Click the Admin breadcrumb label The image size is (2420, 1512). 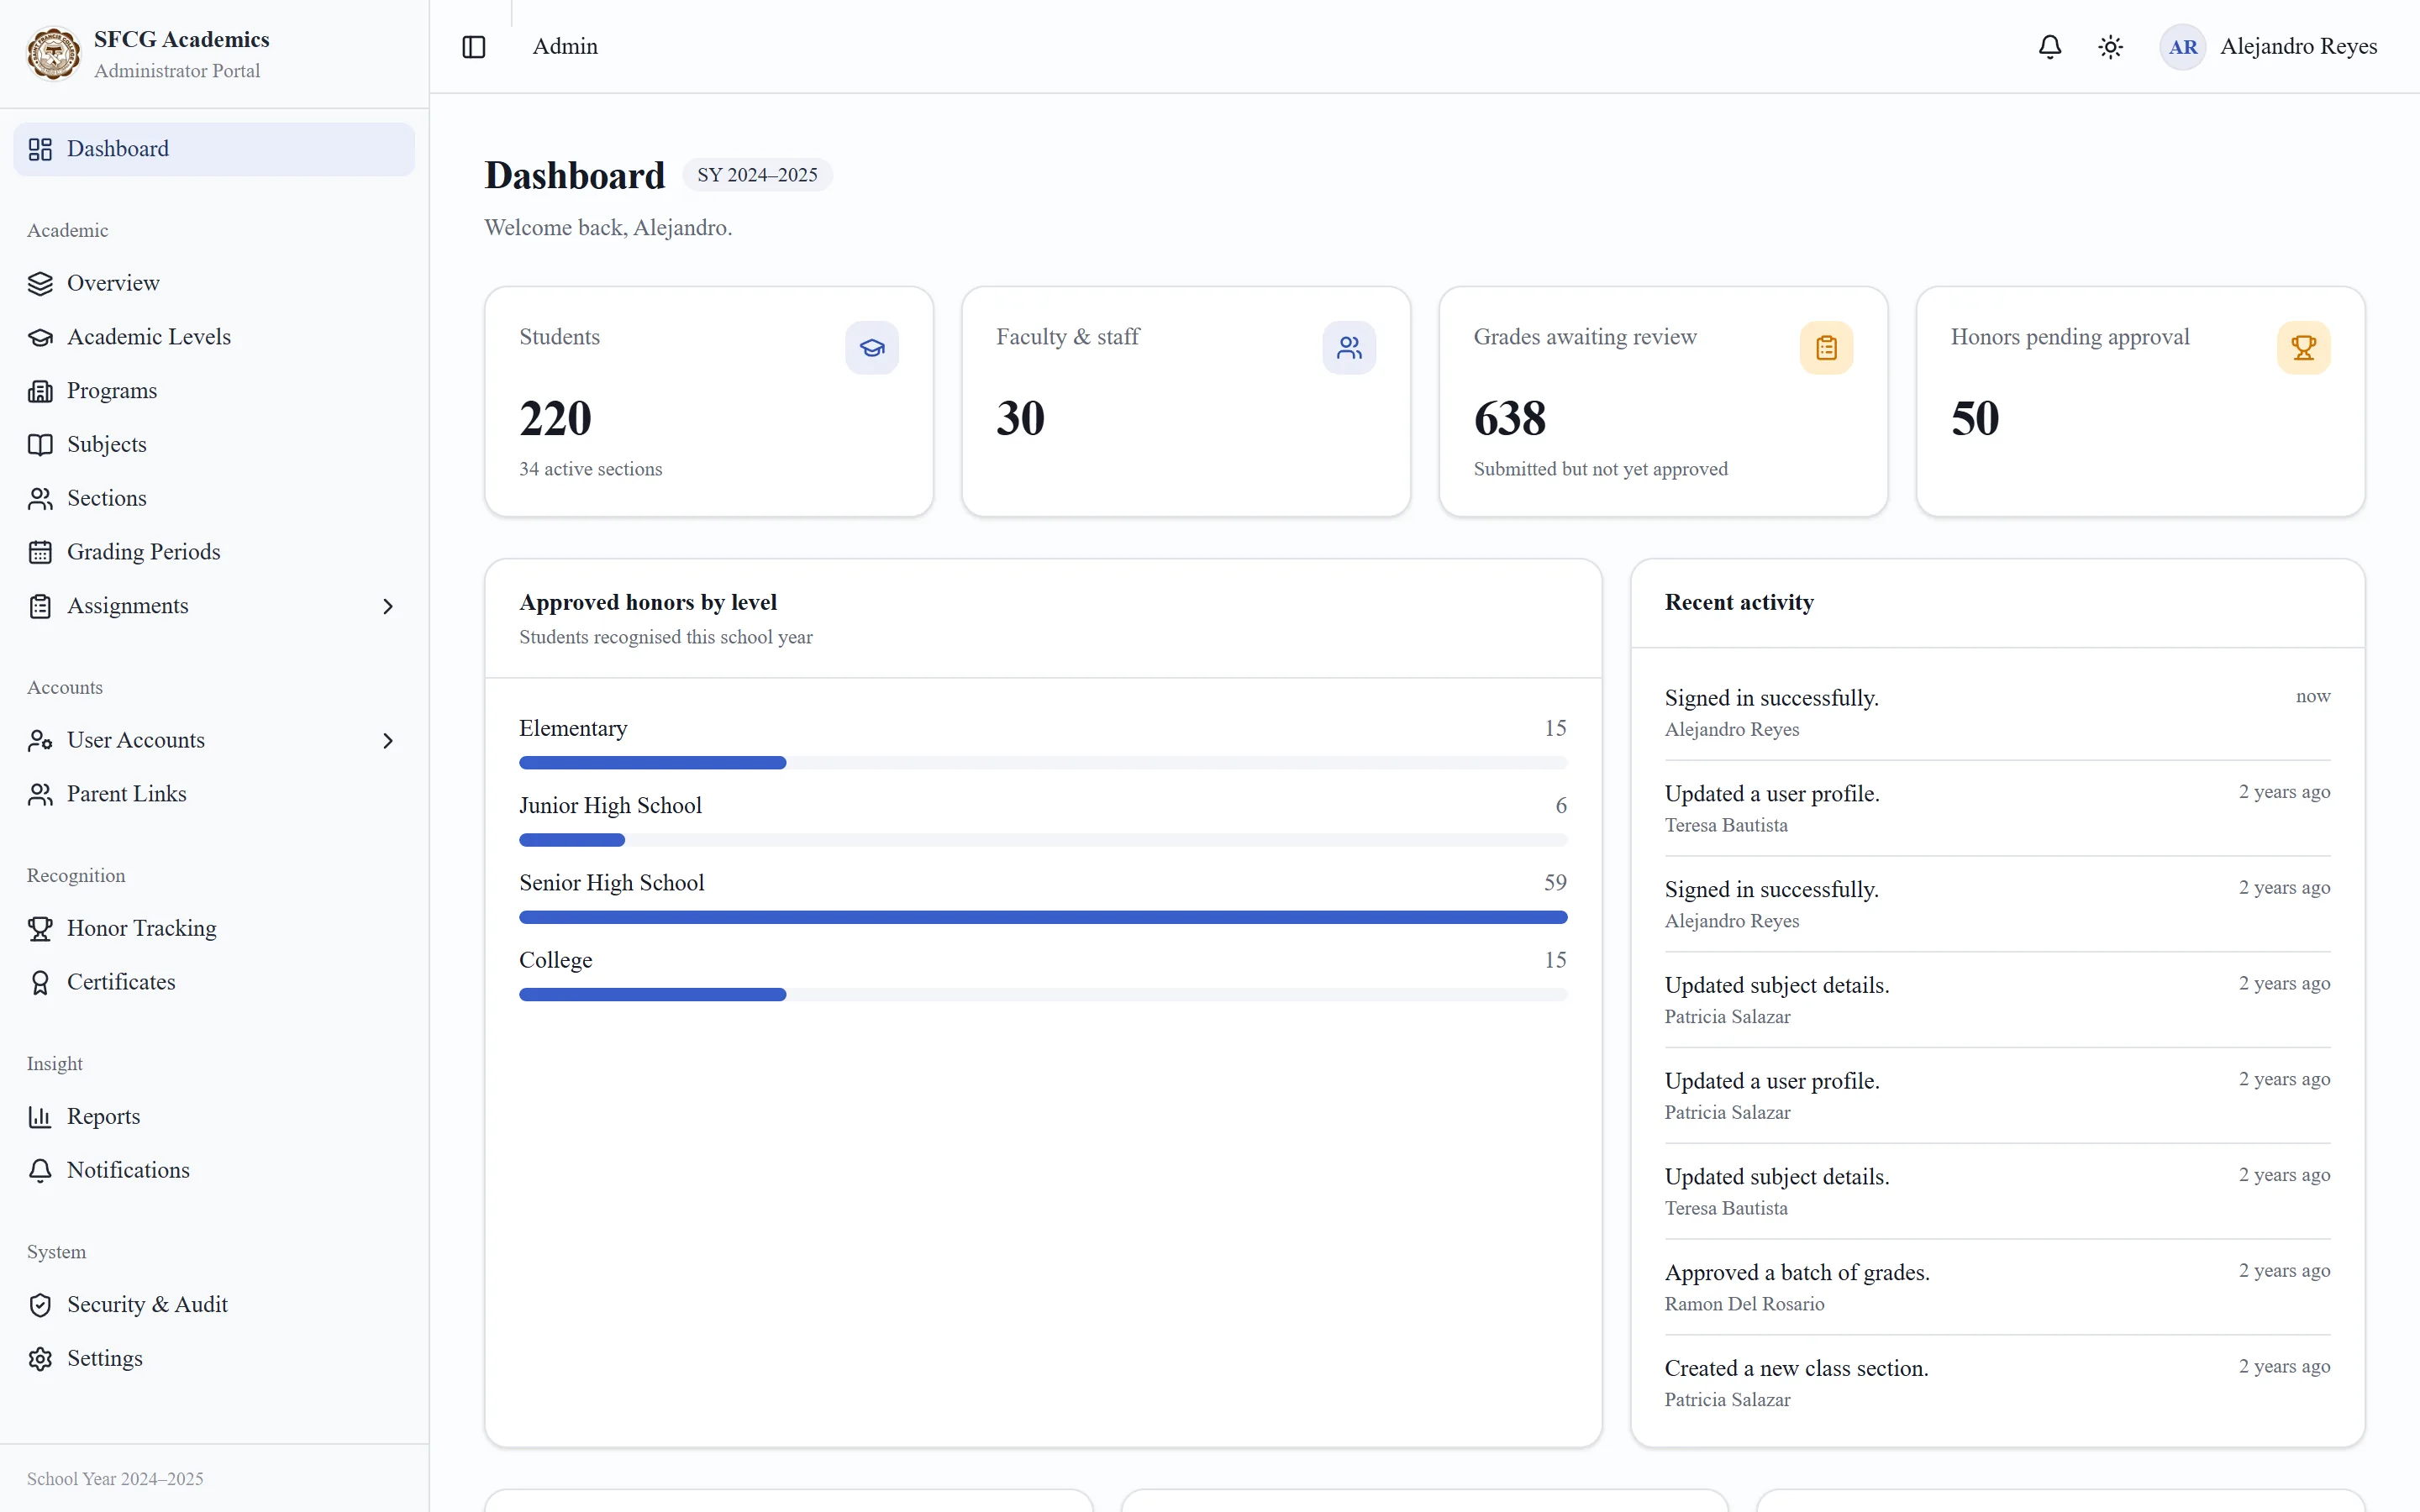[565, 47]
